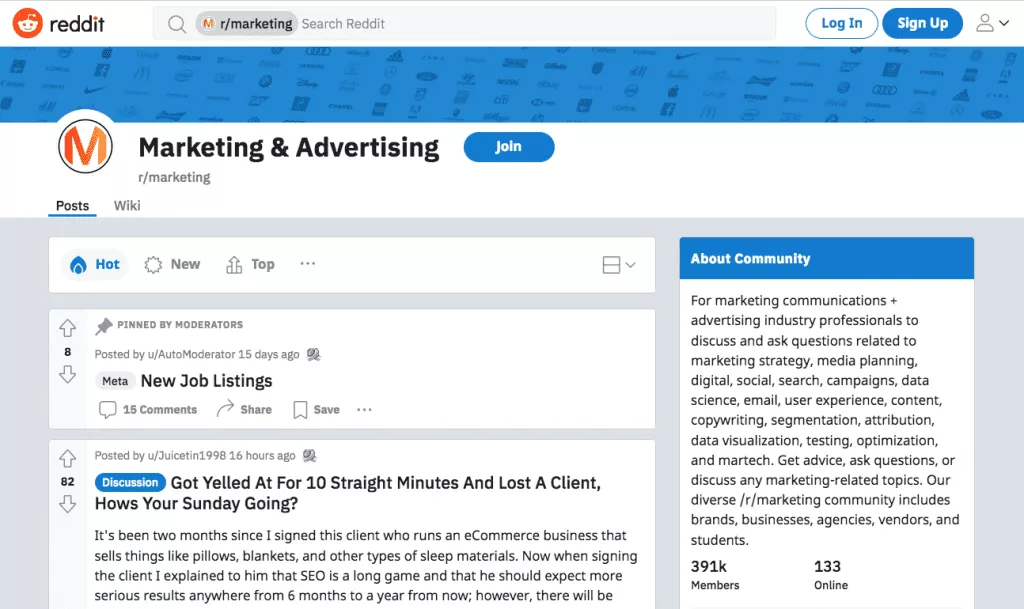
Task: Click the award icon next to AutoModerator post
Action: coord(313,354)
